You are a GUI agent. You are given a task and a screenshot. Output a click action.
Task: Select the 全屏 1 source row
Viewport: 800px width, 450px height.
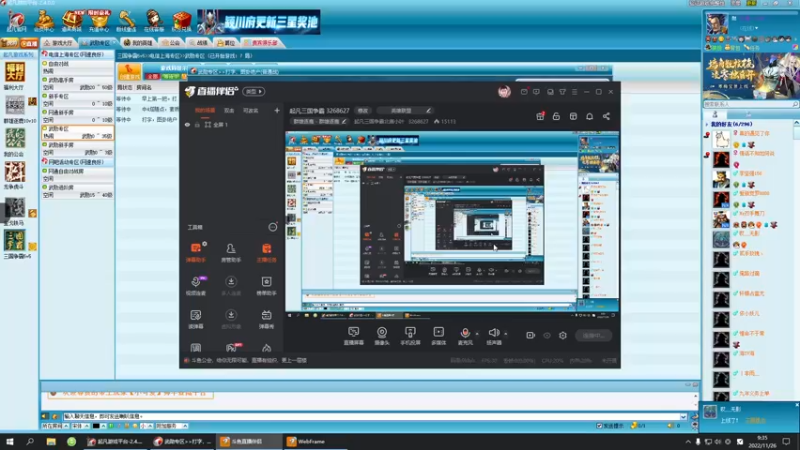tap(232, 124)
